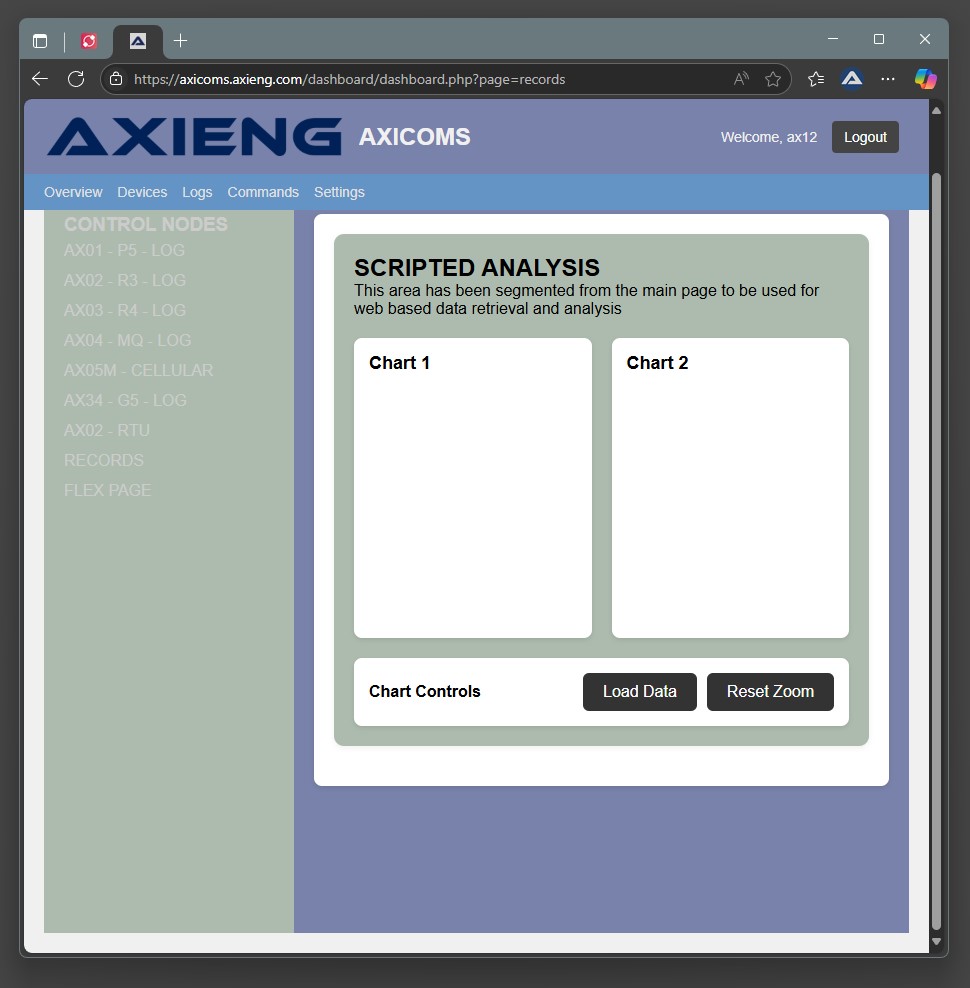Logout from the AXICOMS dashboard
This screenshot has height=988, width=970.
coord(865,137)
